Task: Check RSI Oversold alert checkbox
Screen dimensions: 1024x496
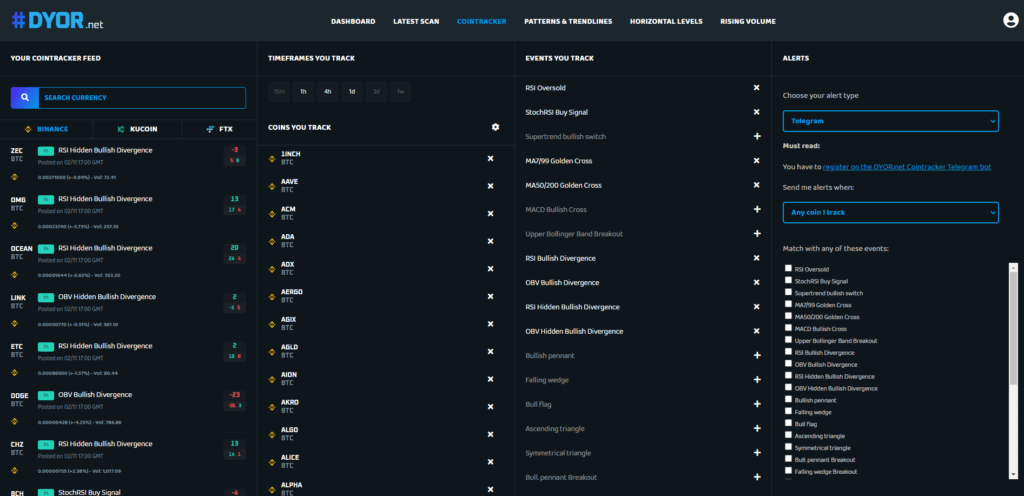Action: [x=788, y=268]
